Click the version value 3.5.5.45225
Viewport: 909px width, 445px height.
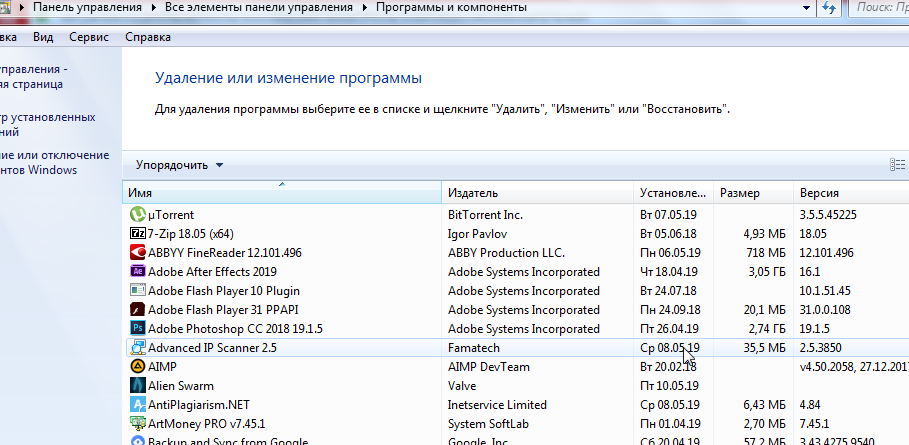coord(828,215)
